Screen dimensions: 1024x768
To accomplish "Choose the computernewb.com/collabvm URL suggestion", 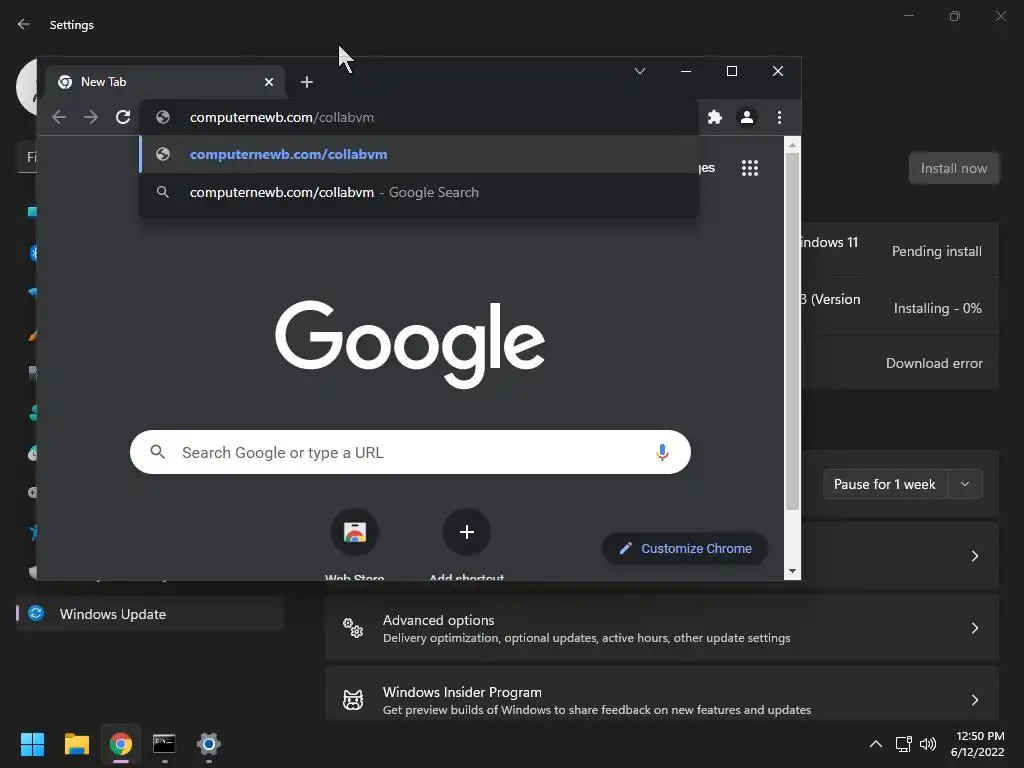I will point(419,155).
